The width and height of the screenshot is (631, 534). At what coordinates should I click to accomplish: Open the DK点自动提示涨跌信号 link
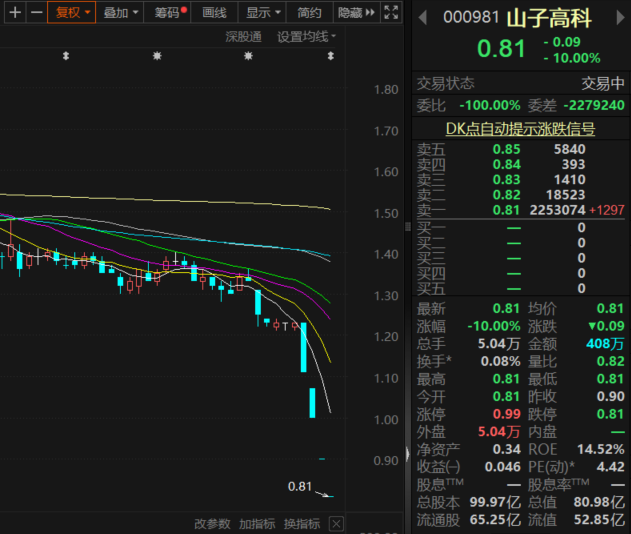click(520, 129)
